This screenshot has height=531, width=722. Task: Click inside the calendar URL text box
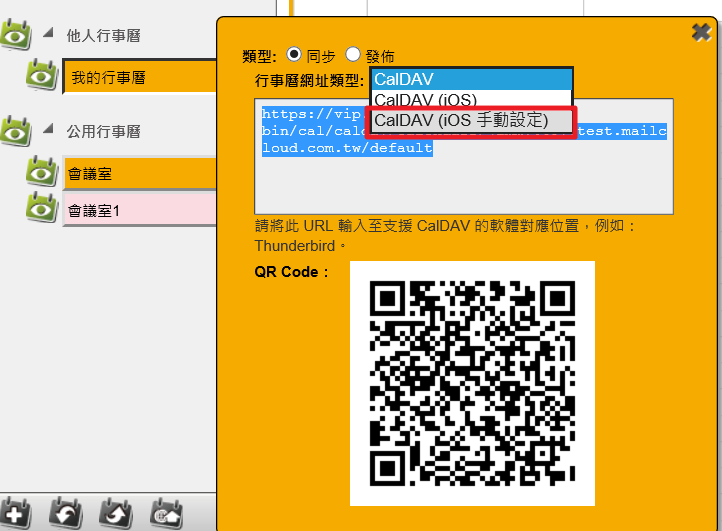coord(464,157)
